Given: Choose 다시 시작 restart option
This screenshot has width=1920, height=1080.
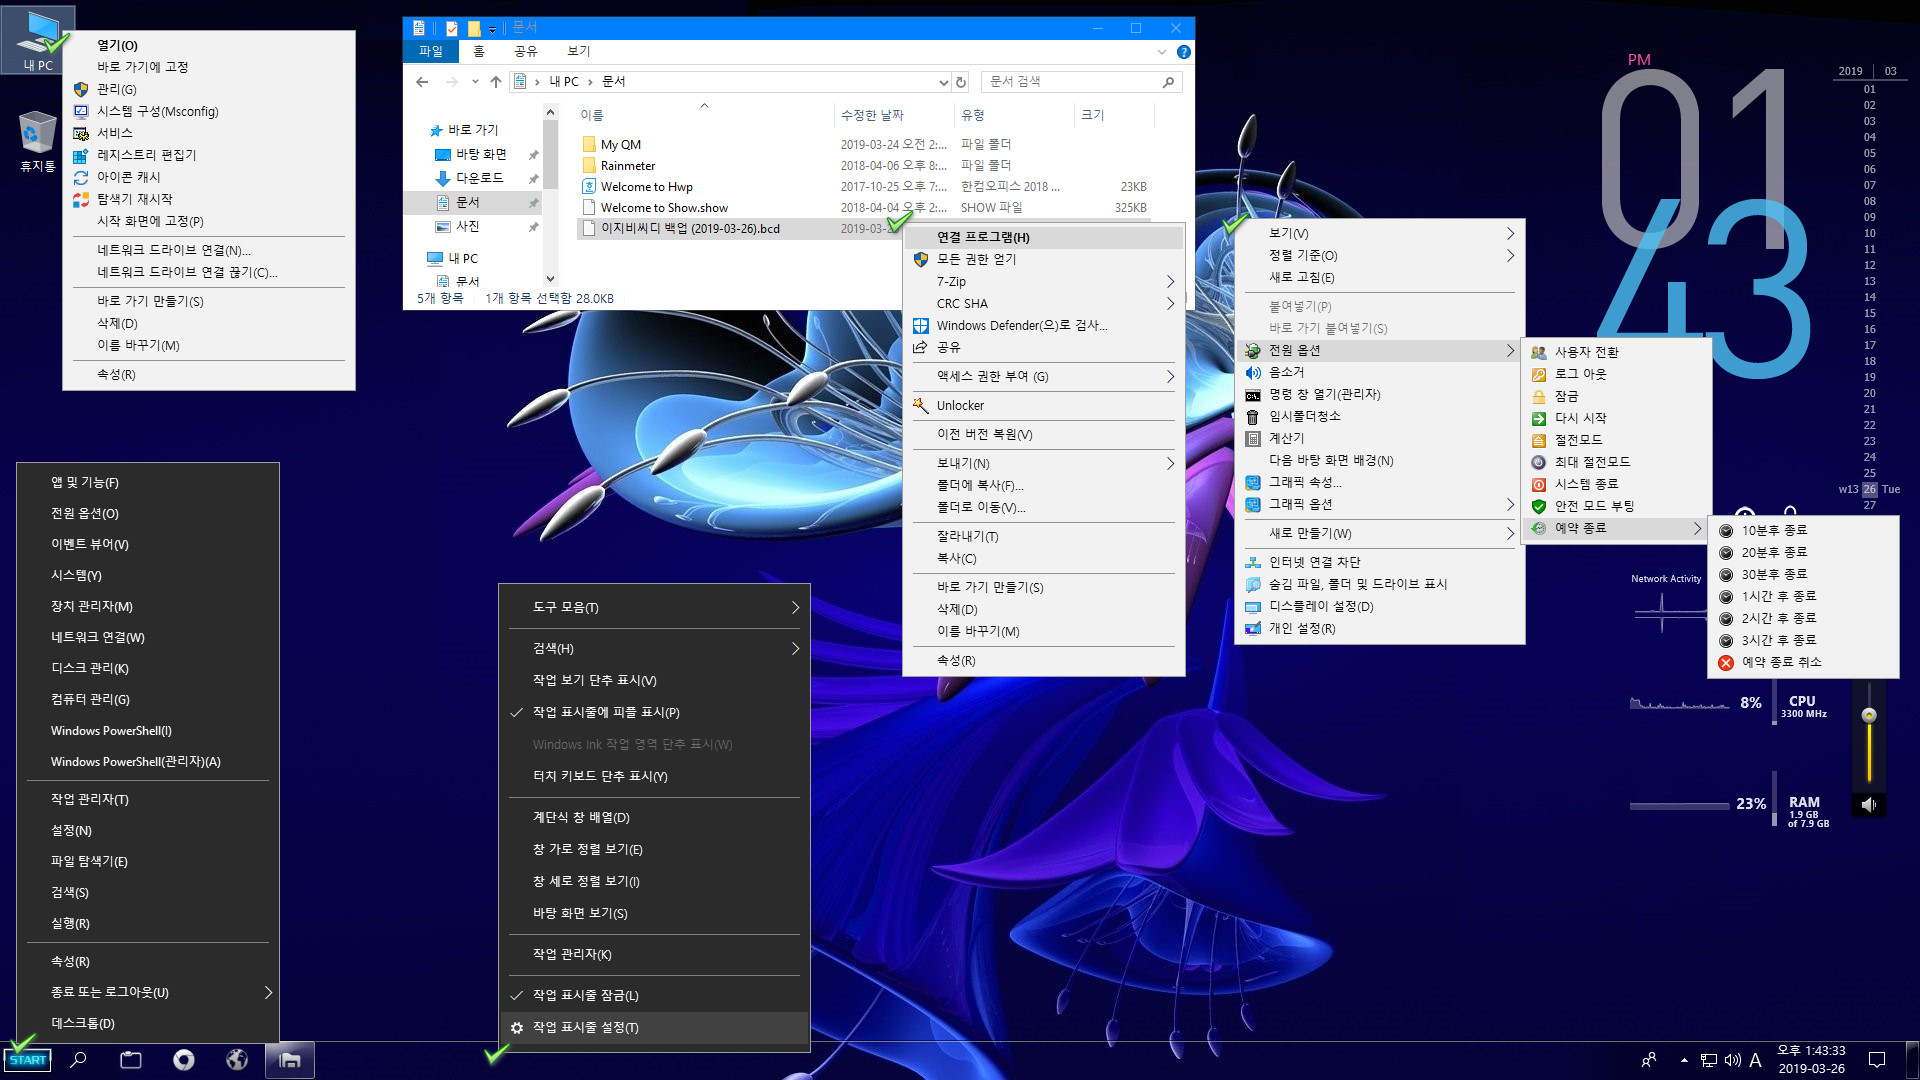Looking at the screenshot, I should coord(1616,418).
